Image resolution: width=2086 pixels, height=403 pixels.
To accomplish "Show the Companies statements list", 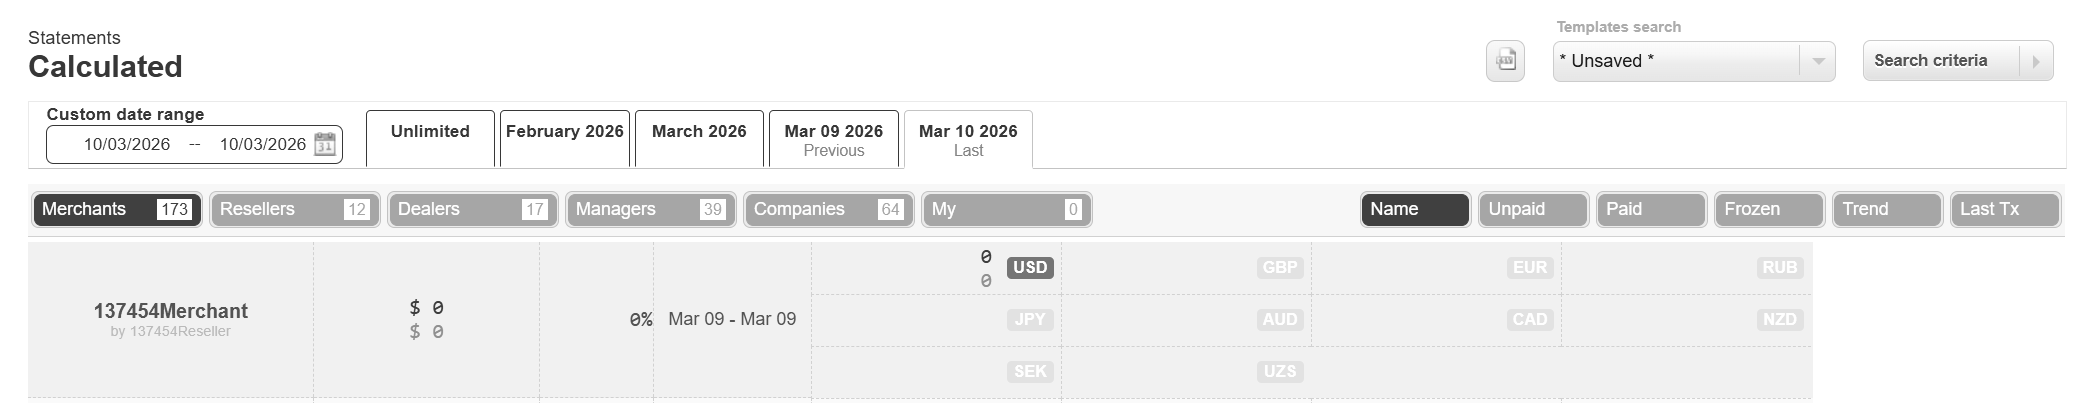I will pos(828,209).
